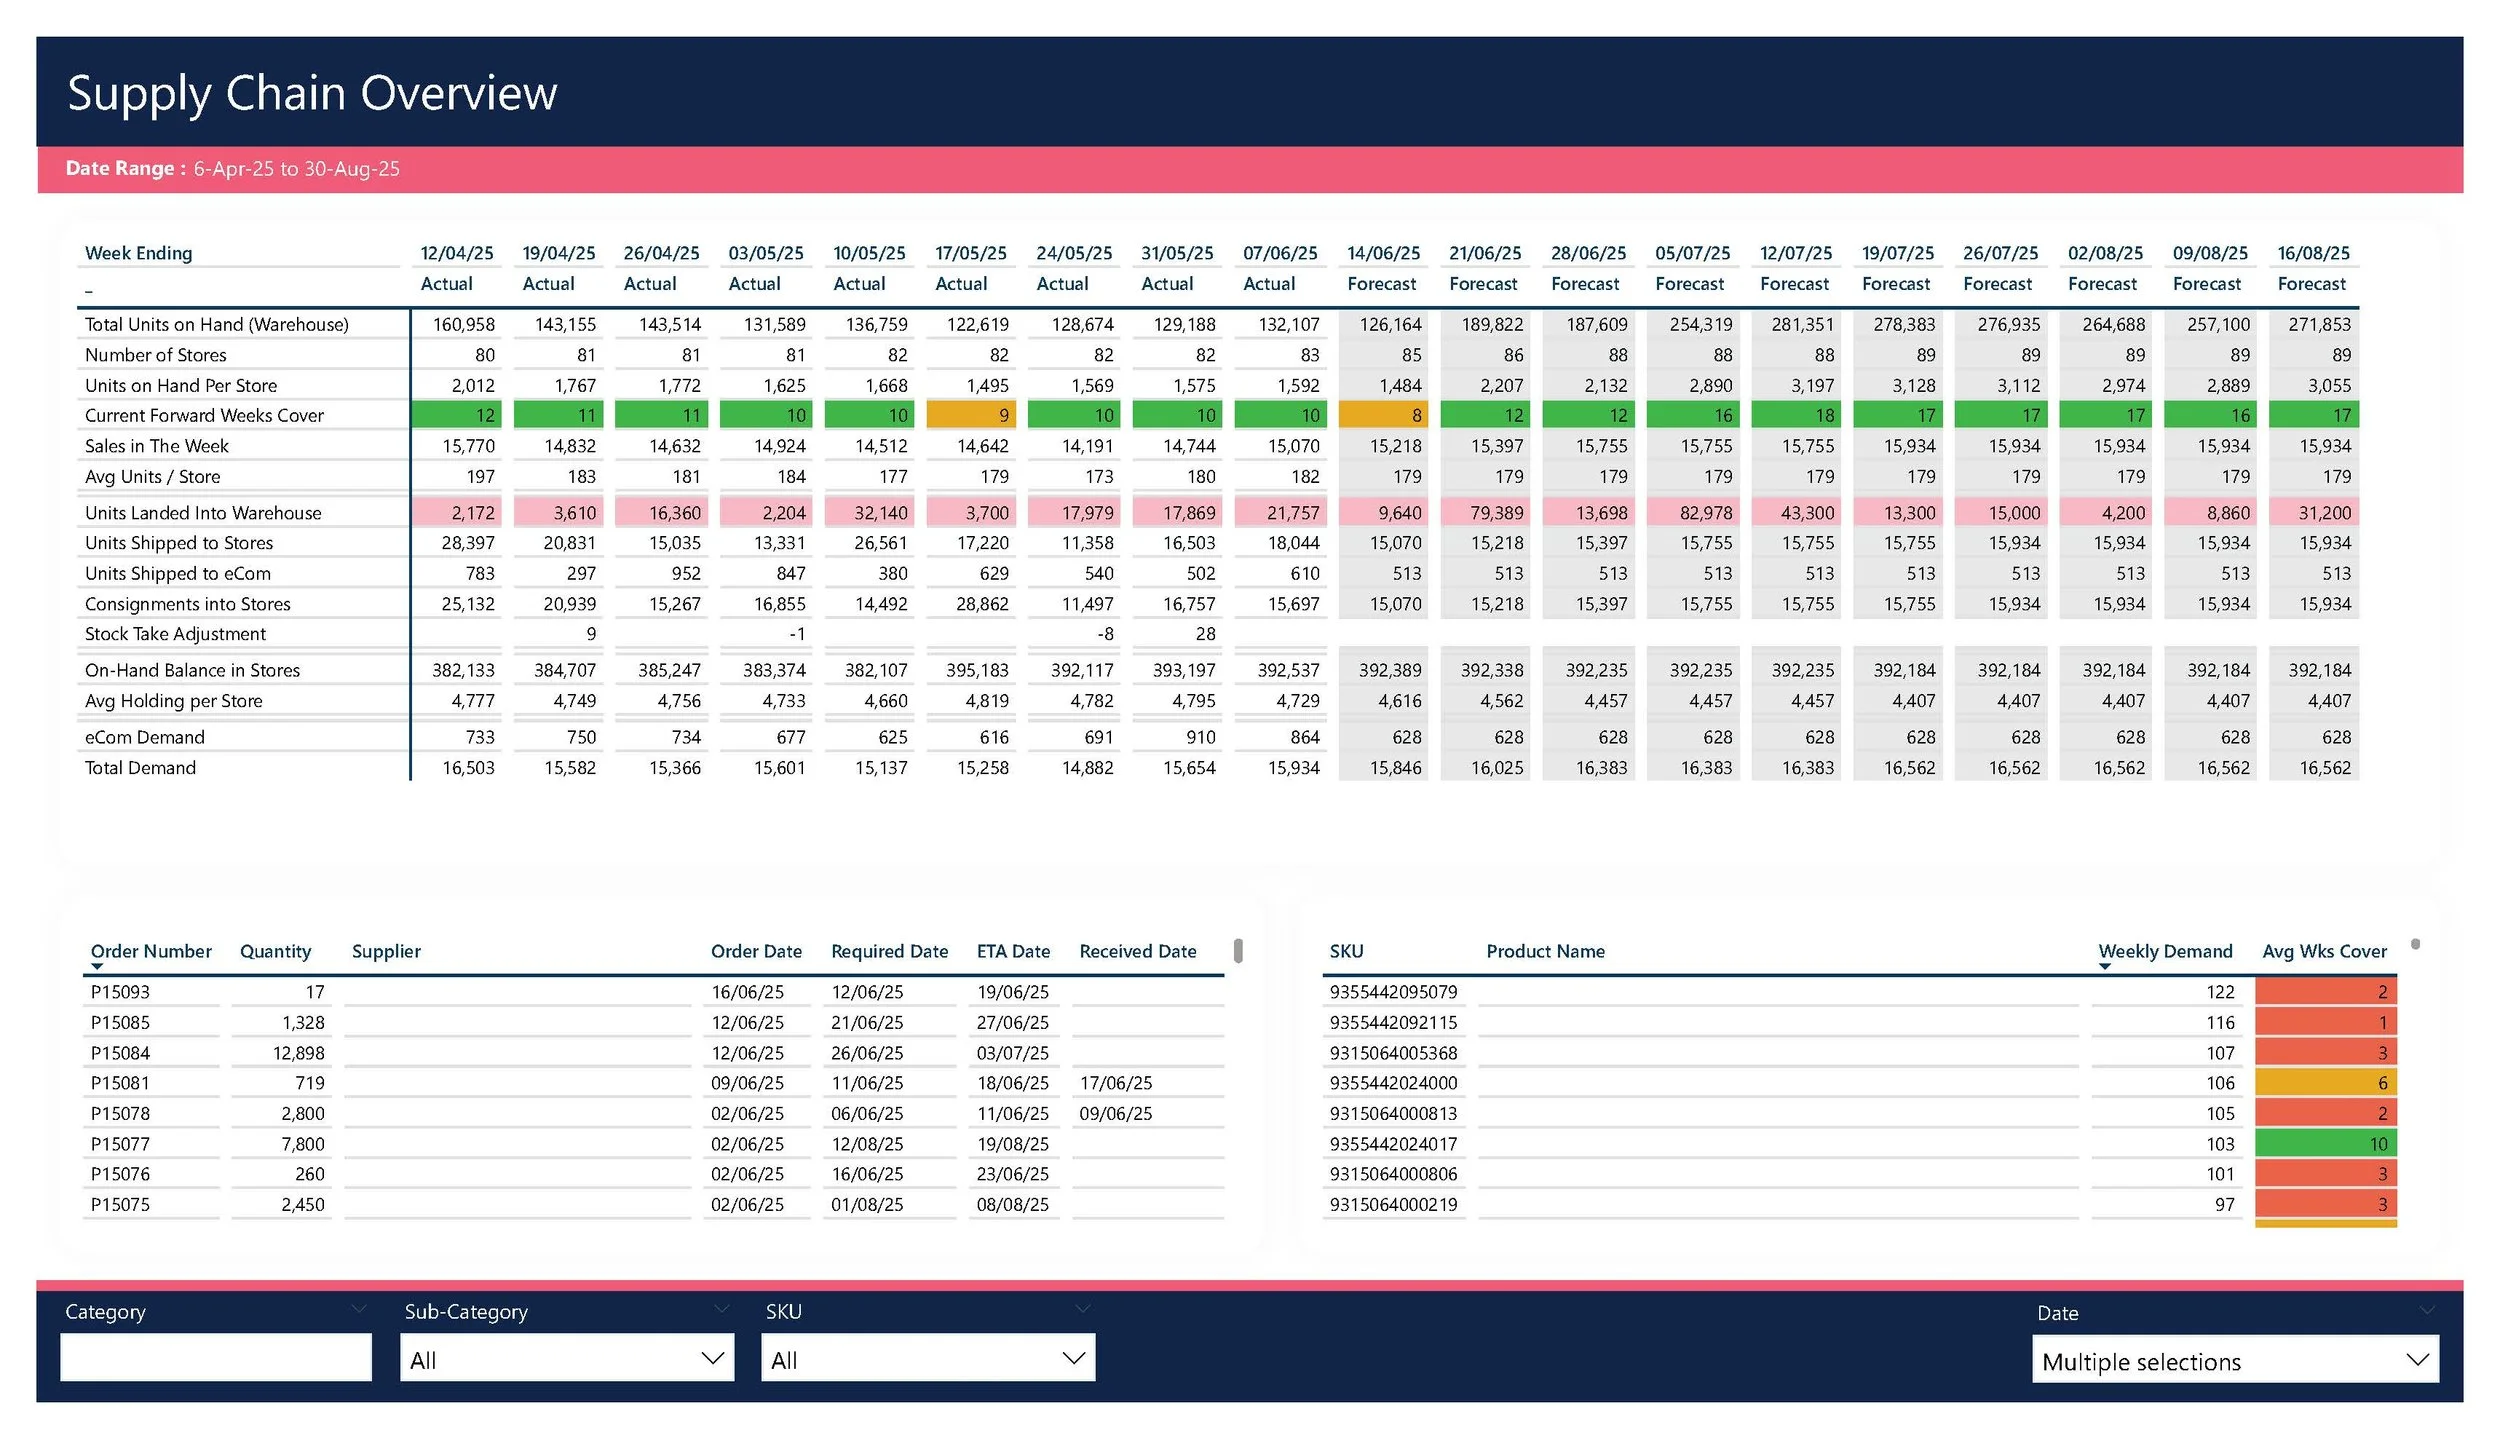Image resolution: width=2500 pixels, height=1439 pixels.
Task: Select order row P15084
Action: coord(120,1053)
